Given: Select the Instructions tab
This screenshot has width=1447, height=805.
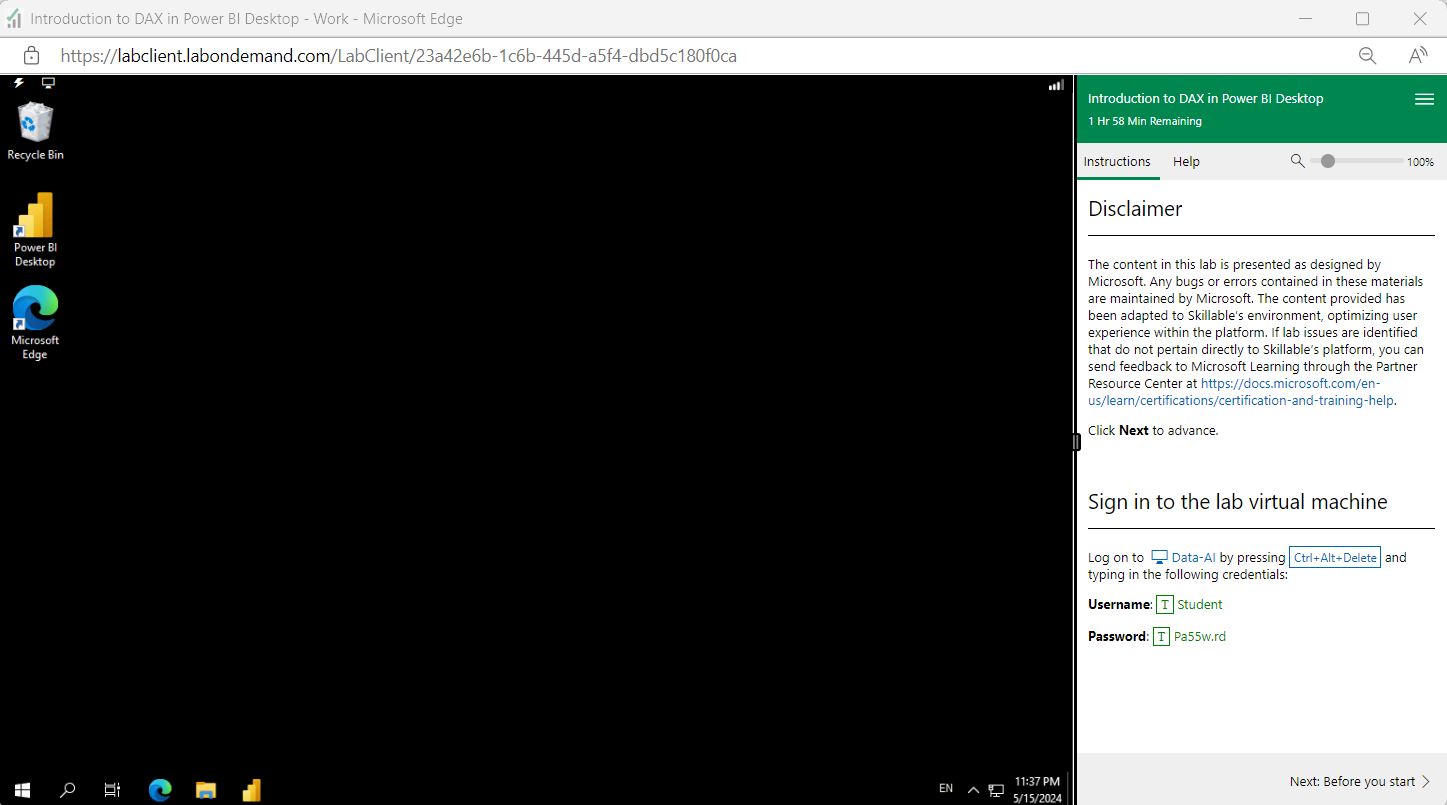Looking at the screenshot, I should coord(1117,161).
